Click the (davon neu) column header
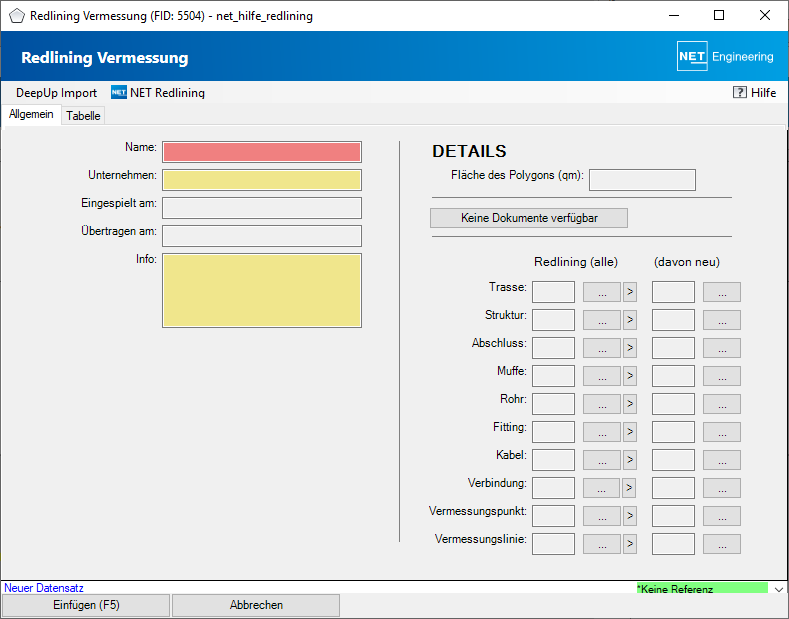789x619 pixels. point(687,262)
